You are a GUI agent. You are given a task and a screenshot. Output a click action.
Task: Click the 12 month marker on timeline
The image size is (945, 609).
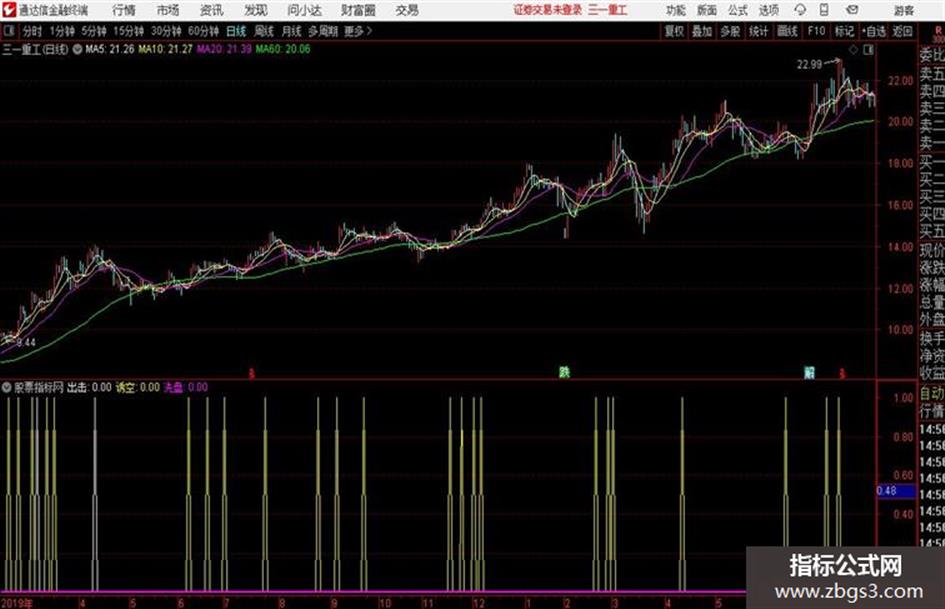(479, 603)
